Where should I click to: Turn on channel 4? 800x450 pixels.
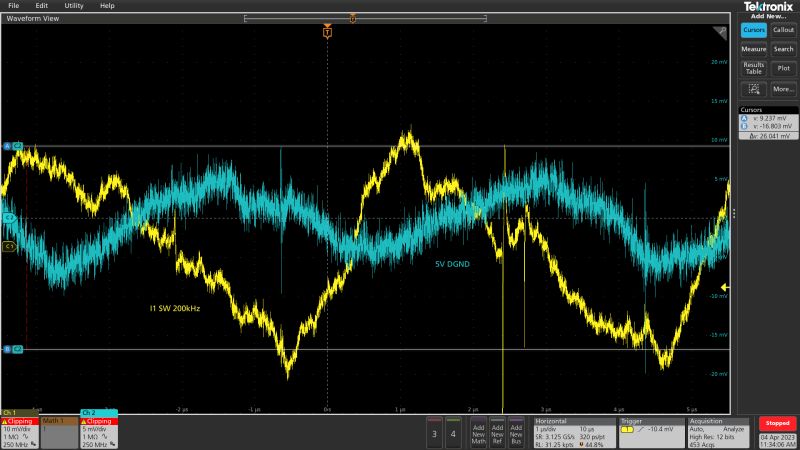[453, 433]
